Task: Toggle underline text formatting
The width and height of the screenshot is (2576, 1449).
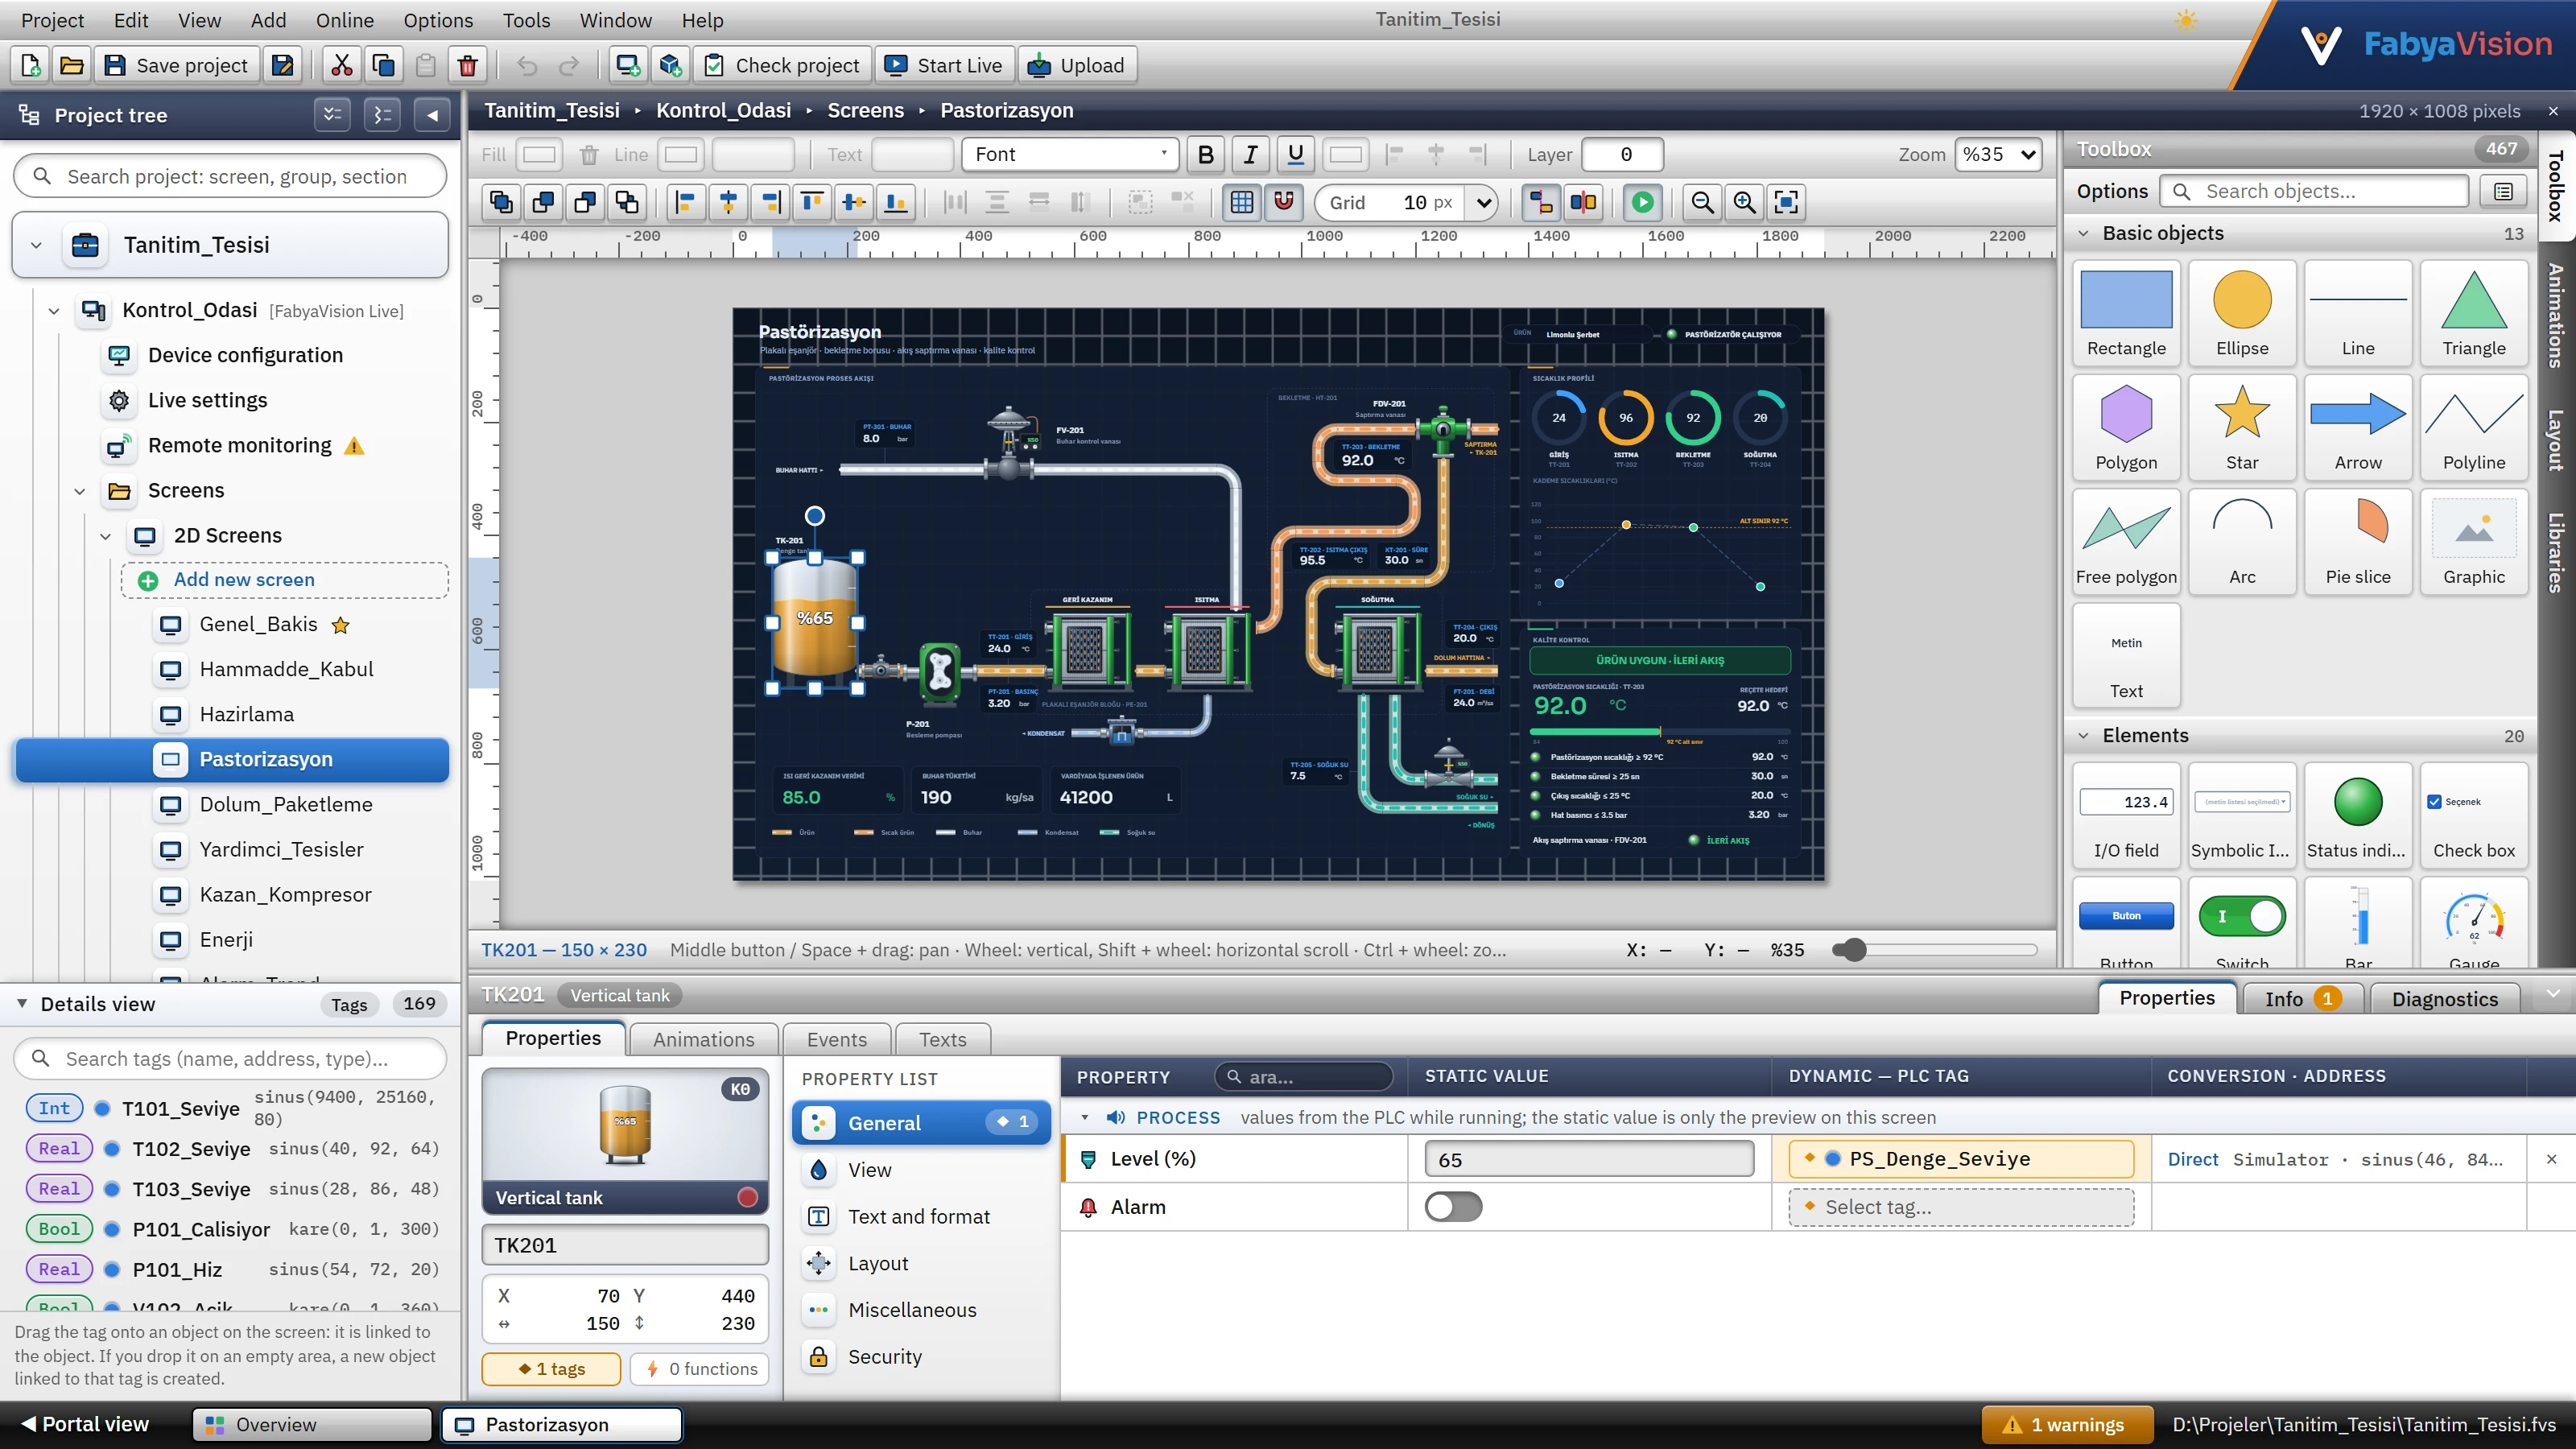Action: tap(1295, 154)
